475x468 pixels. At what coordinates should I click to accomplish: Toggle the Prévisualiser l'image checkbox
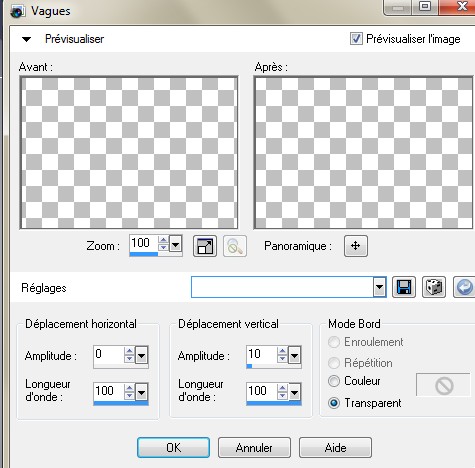coord(356,39)
